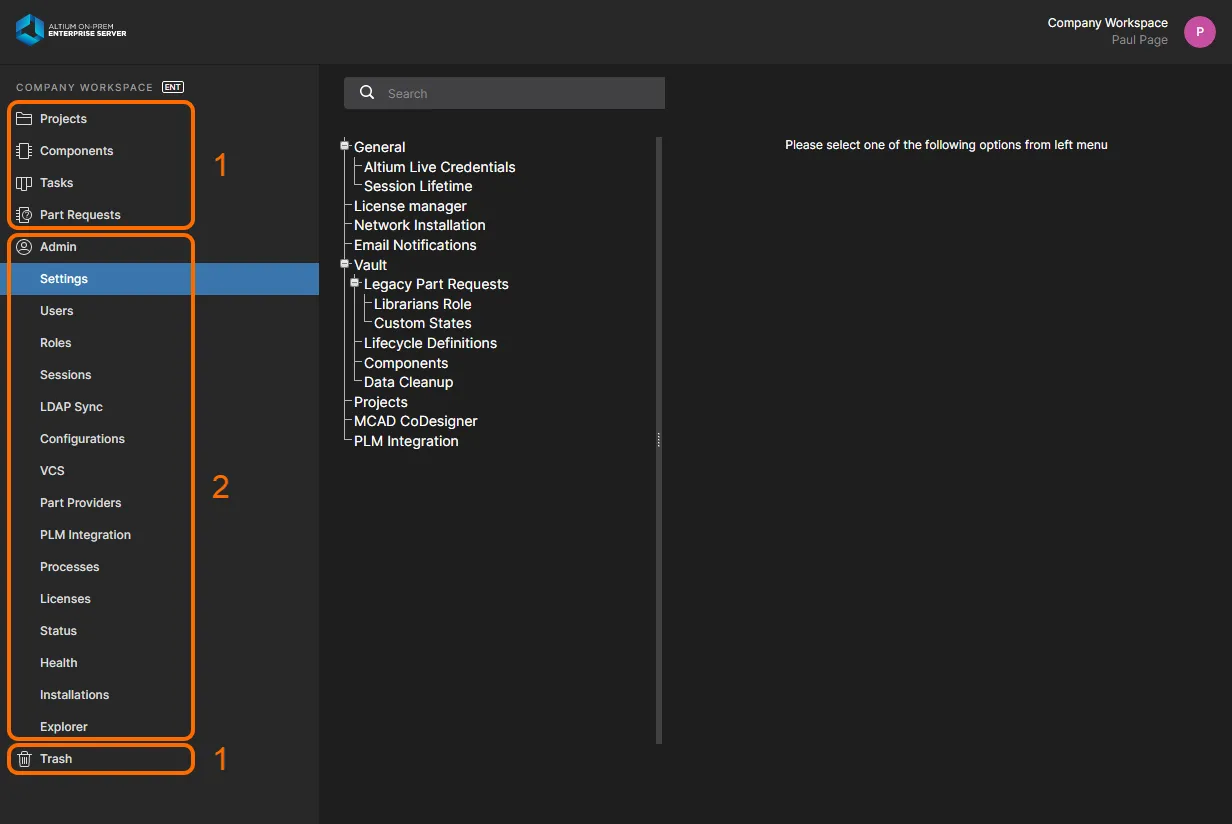Click the settings tree splitter handle

coord(659,440)
